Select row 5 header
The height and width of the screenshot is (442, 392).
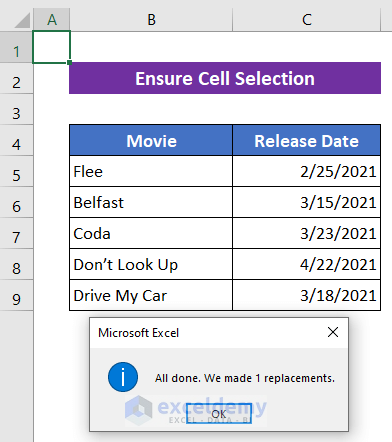(16, 172)
